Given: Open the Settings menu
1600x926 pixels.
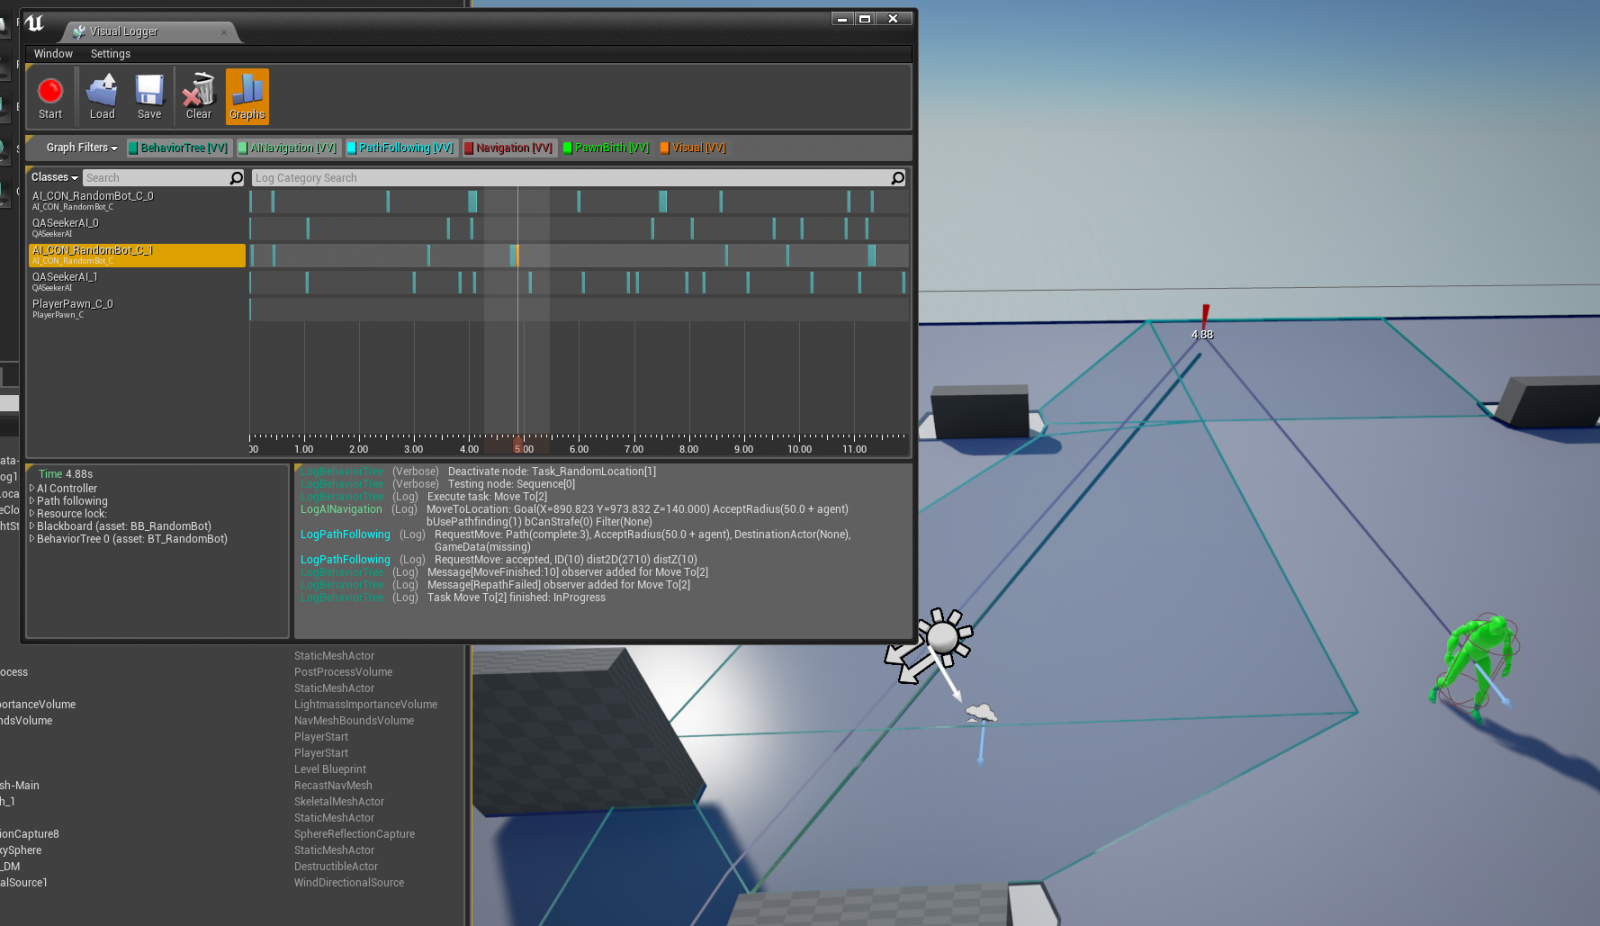Looking at the screenshot, I should (x=110, y=53).
